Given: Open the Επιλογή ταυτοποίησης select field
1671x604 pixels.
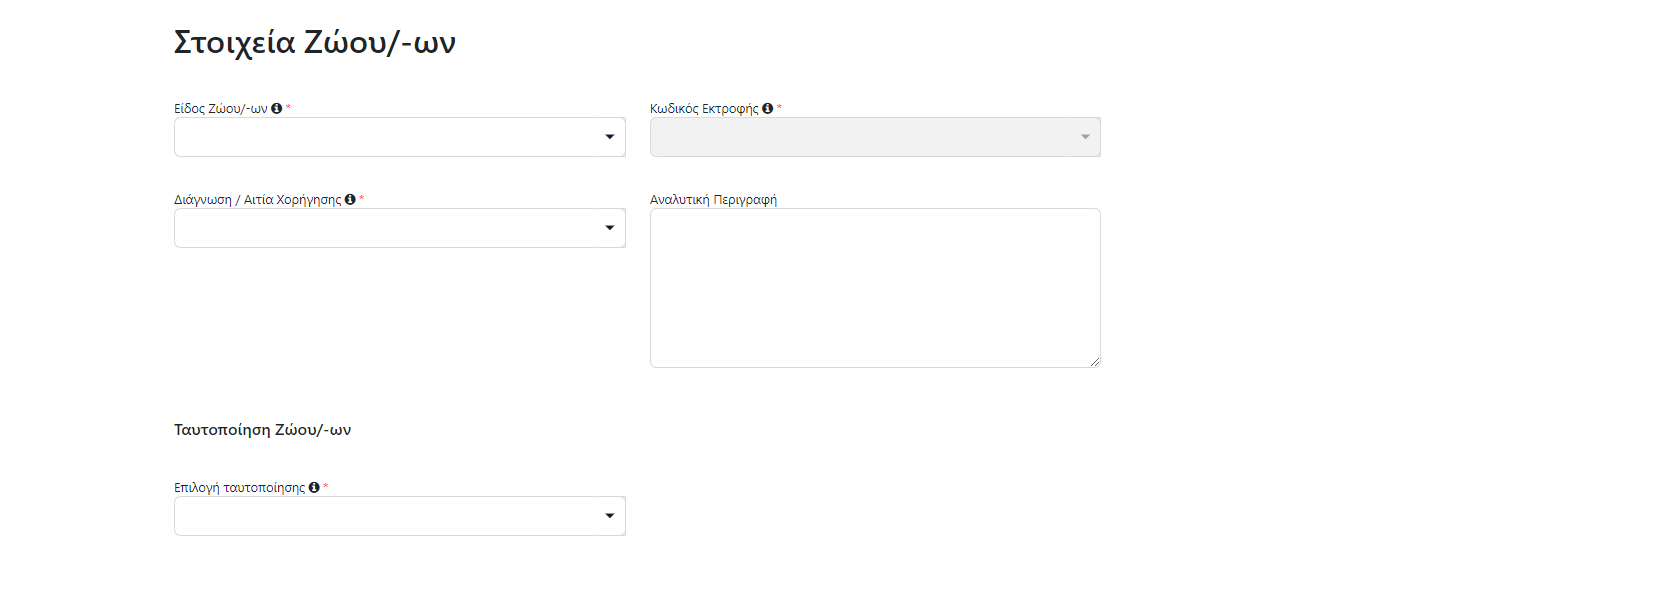Looking at the screenshot, I should [x=400, y=516].
